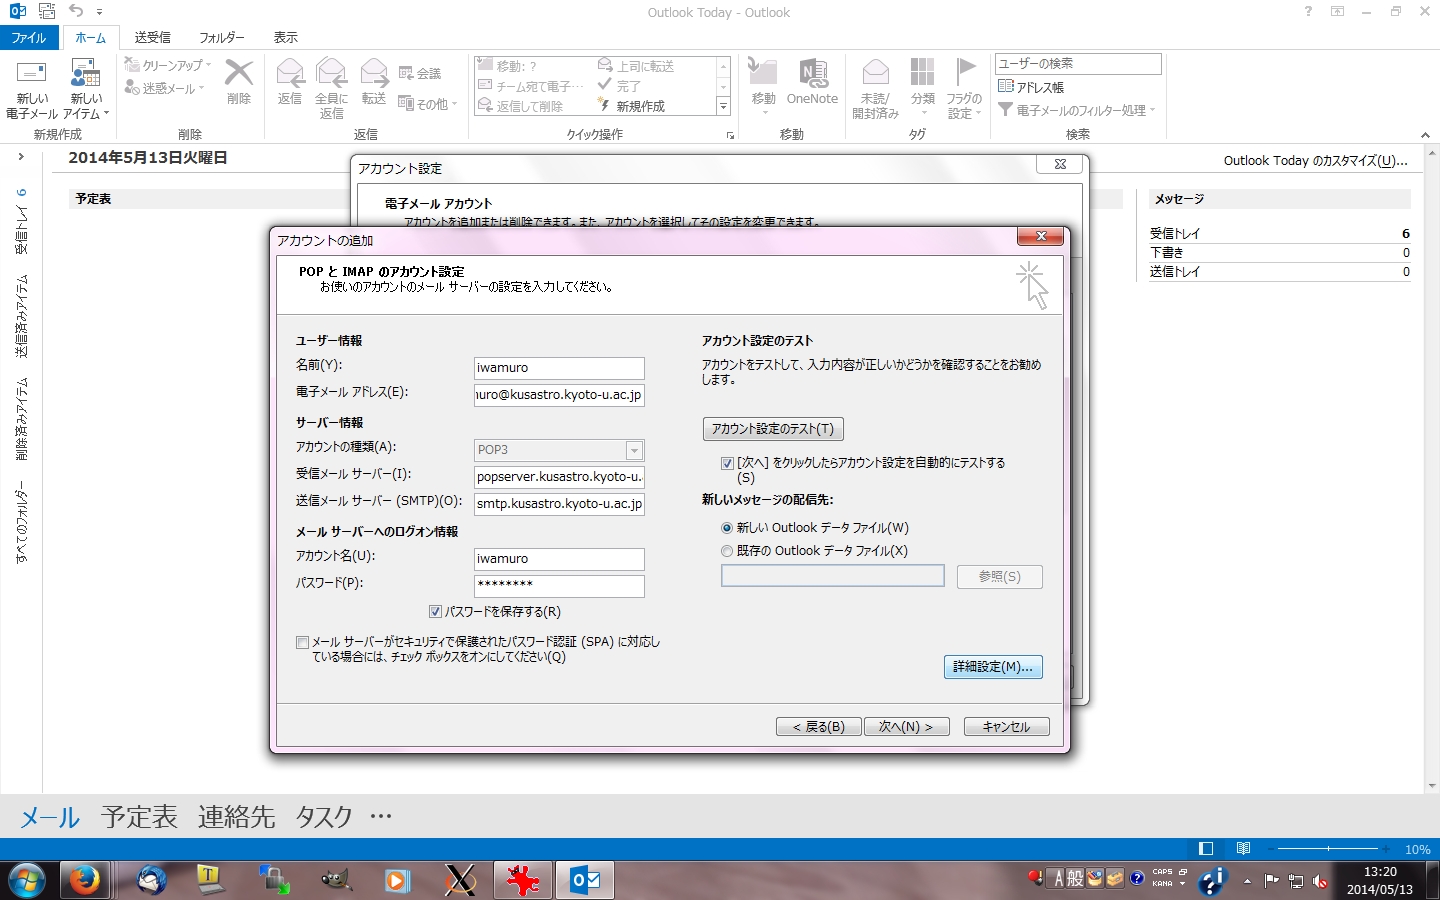Open the Windows Start button

click(x=27, y=880)
